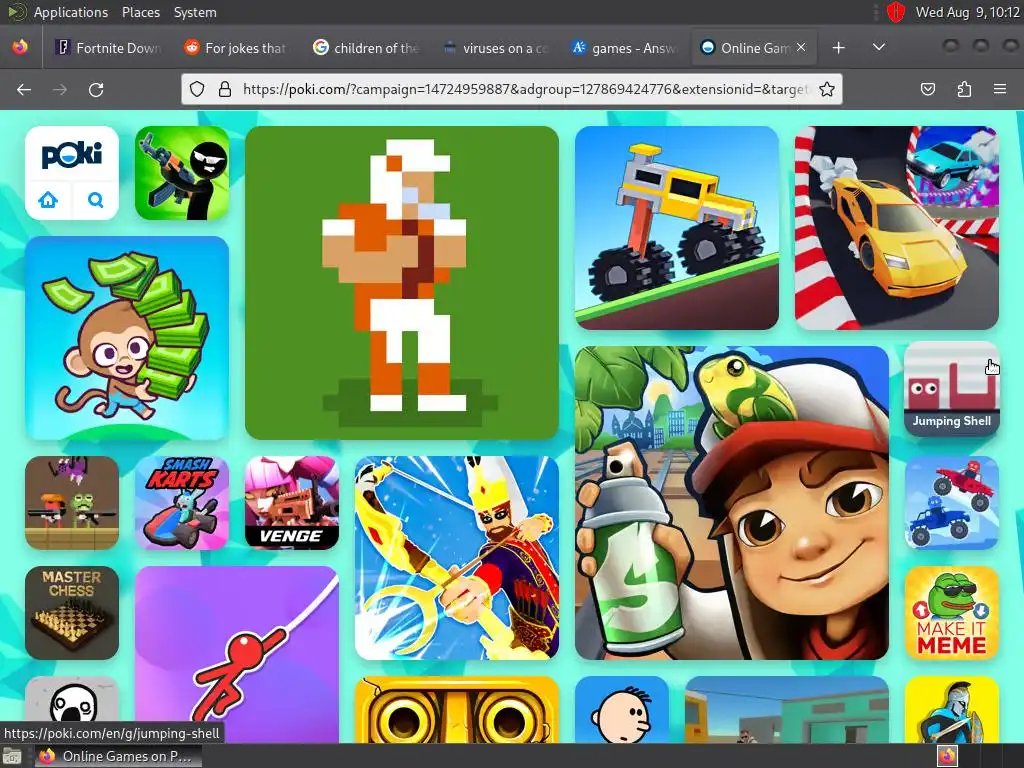Open the frog and duck gunmen game

pyautogui.click(x=72, y=503)
